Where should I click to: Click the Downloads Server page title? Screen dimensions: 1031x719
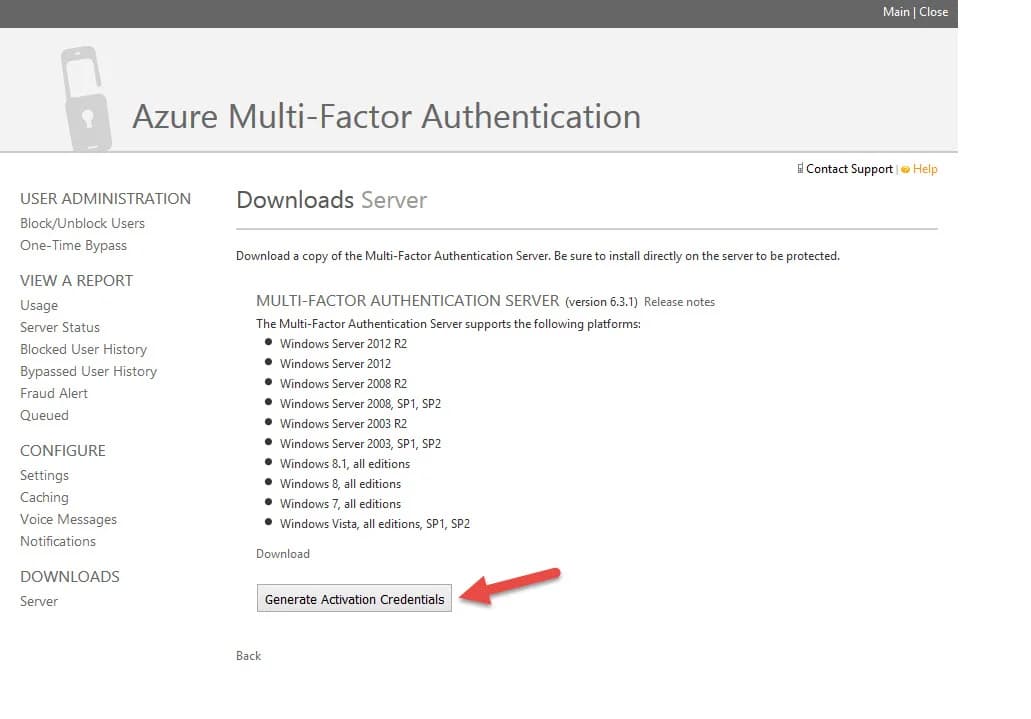pyautogui.click(x=331, y=200)
